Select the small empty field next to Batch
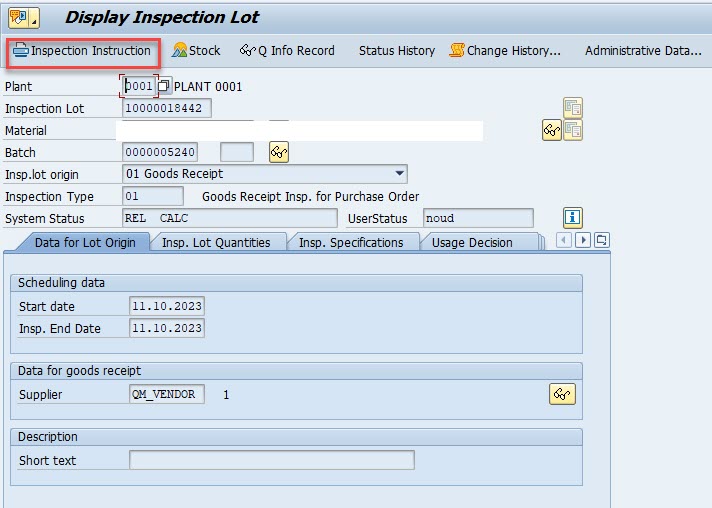This screenshot has height=508, width=712. [237, 152]
